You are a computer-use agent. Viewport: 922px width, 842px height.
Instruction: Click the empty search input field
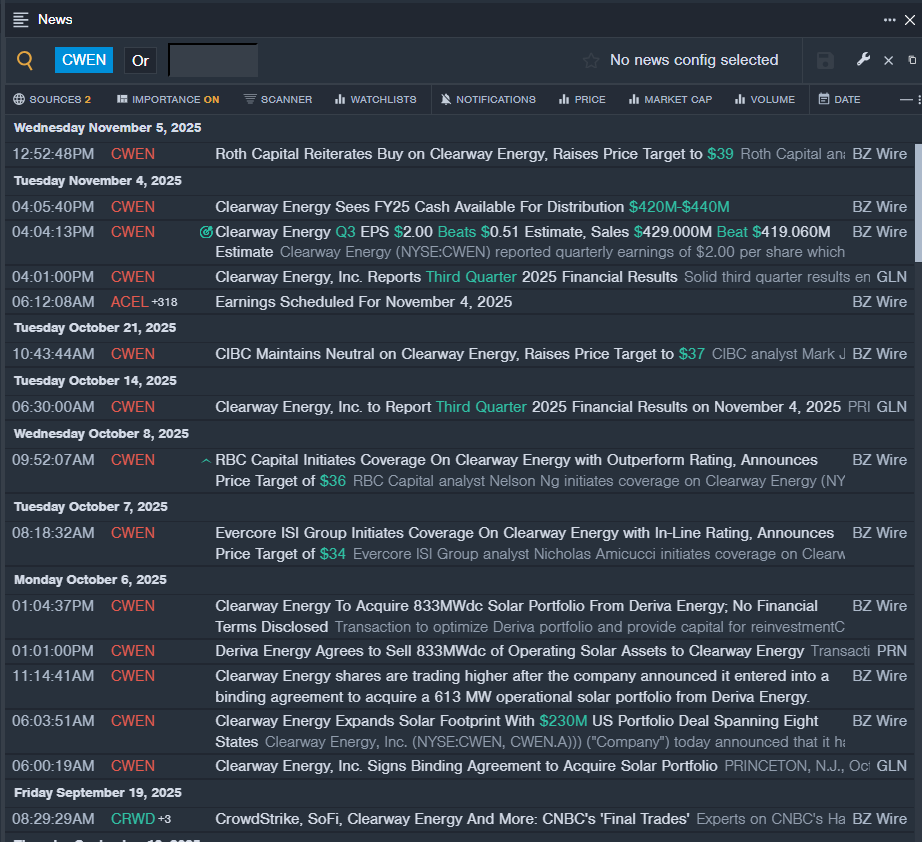pos(213,60)
